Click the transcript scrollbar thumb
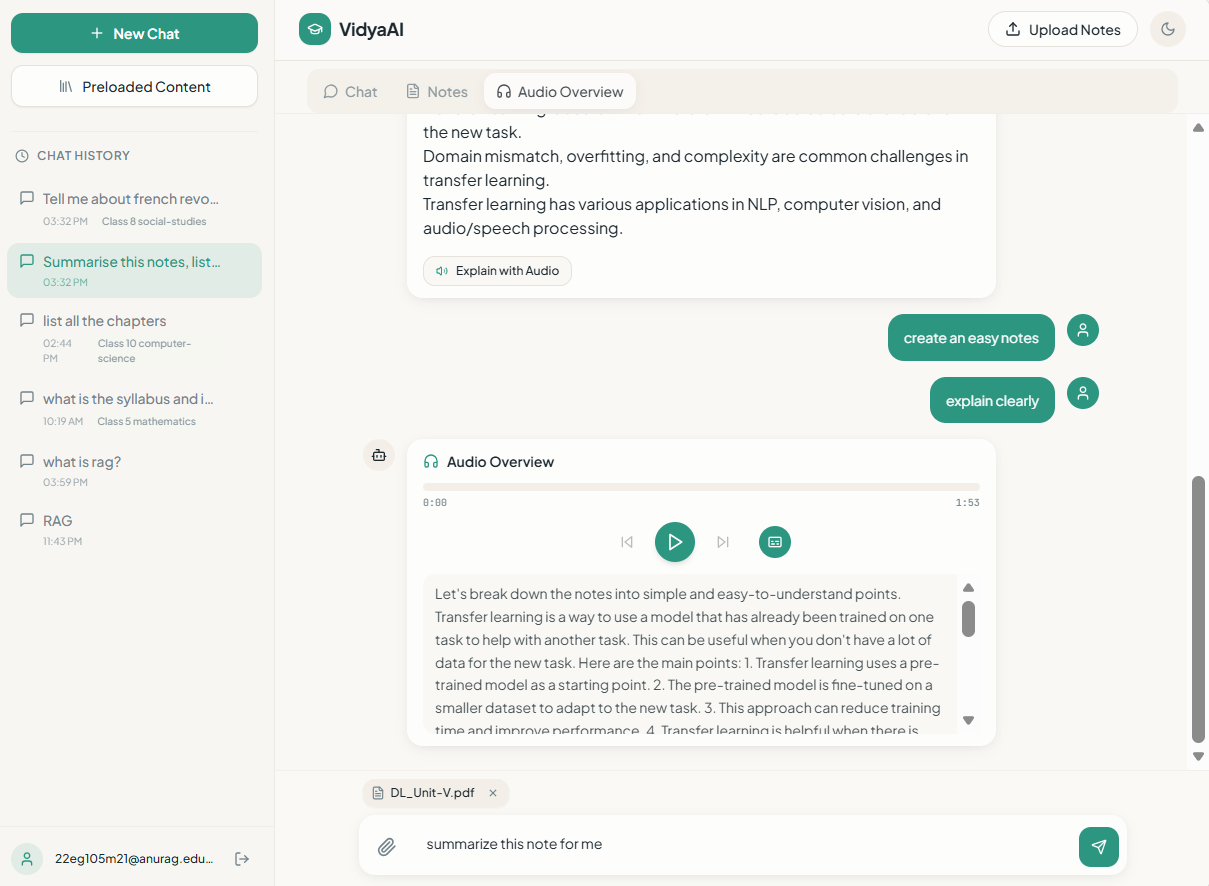 [968, 618]
